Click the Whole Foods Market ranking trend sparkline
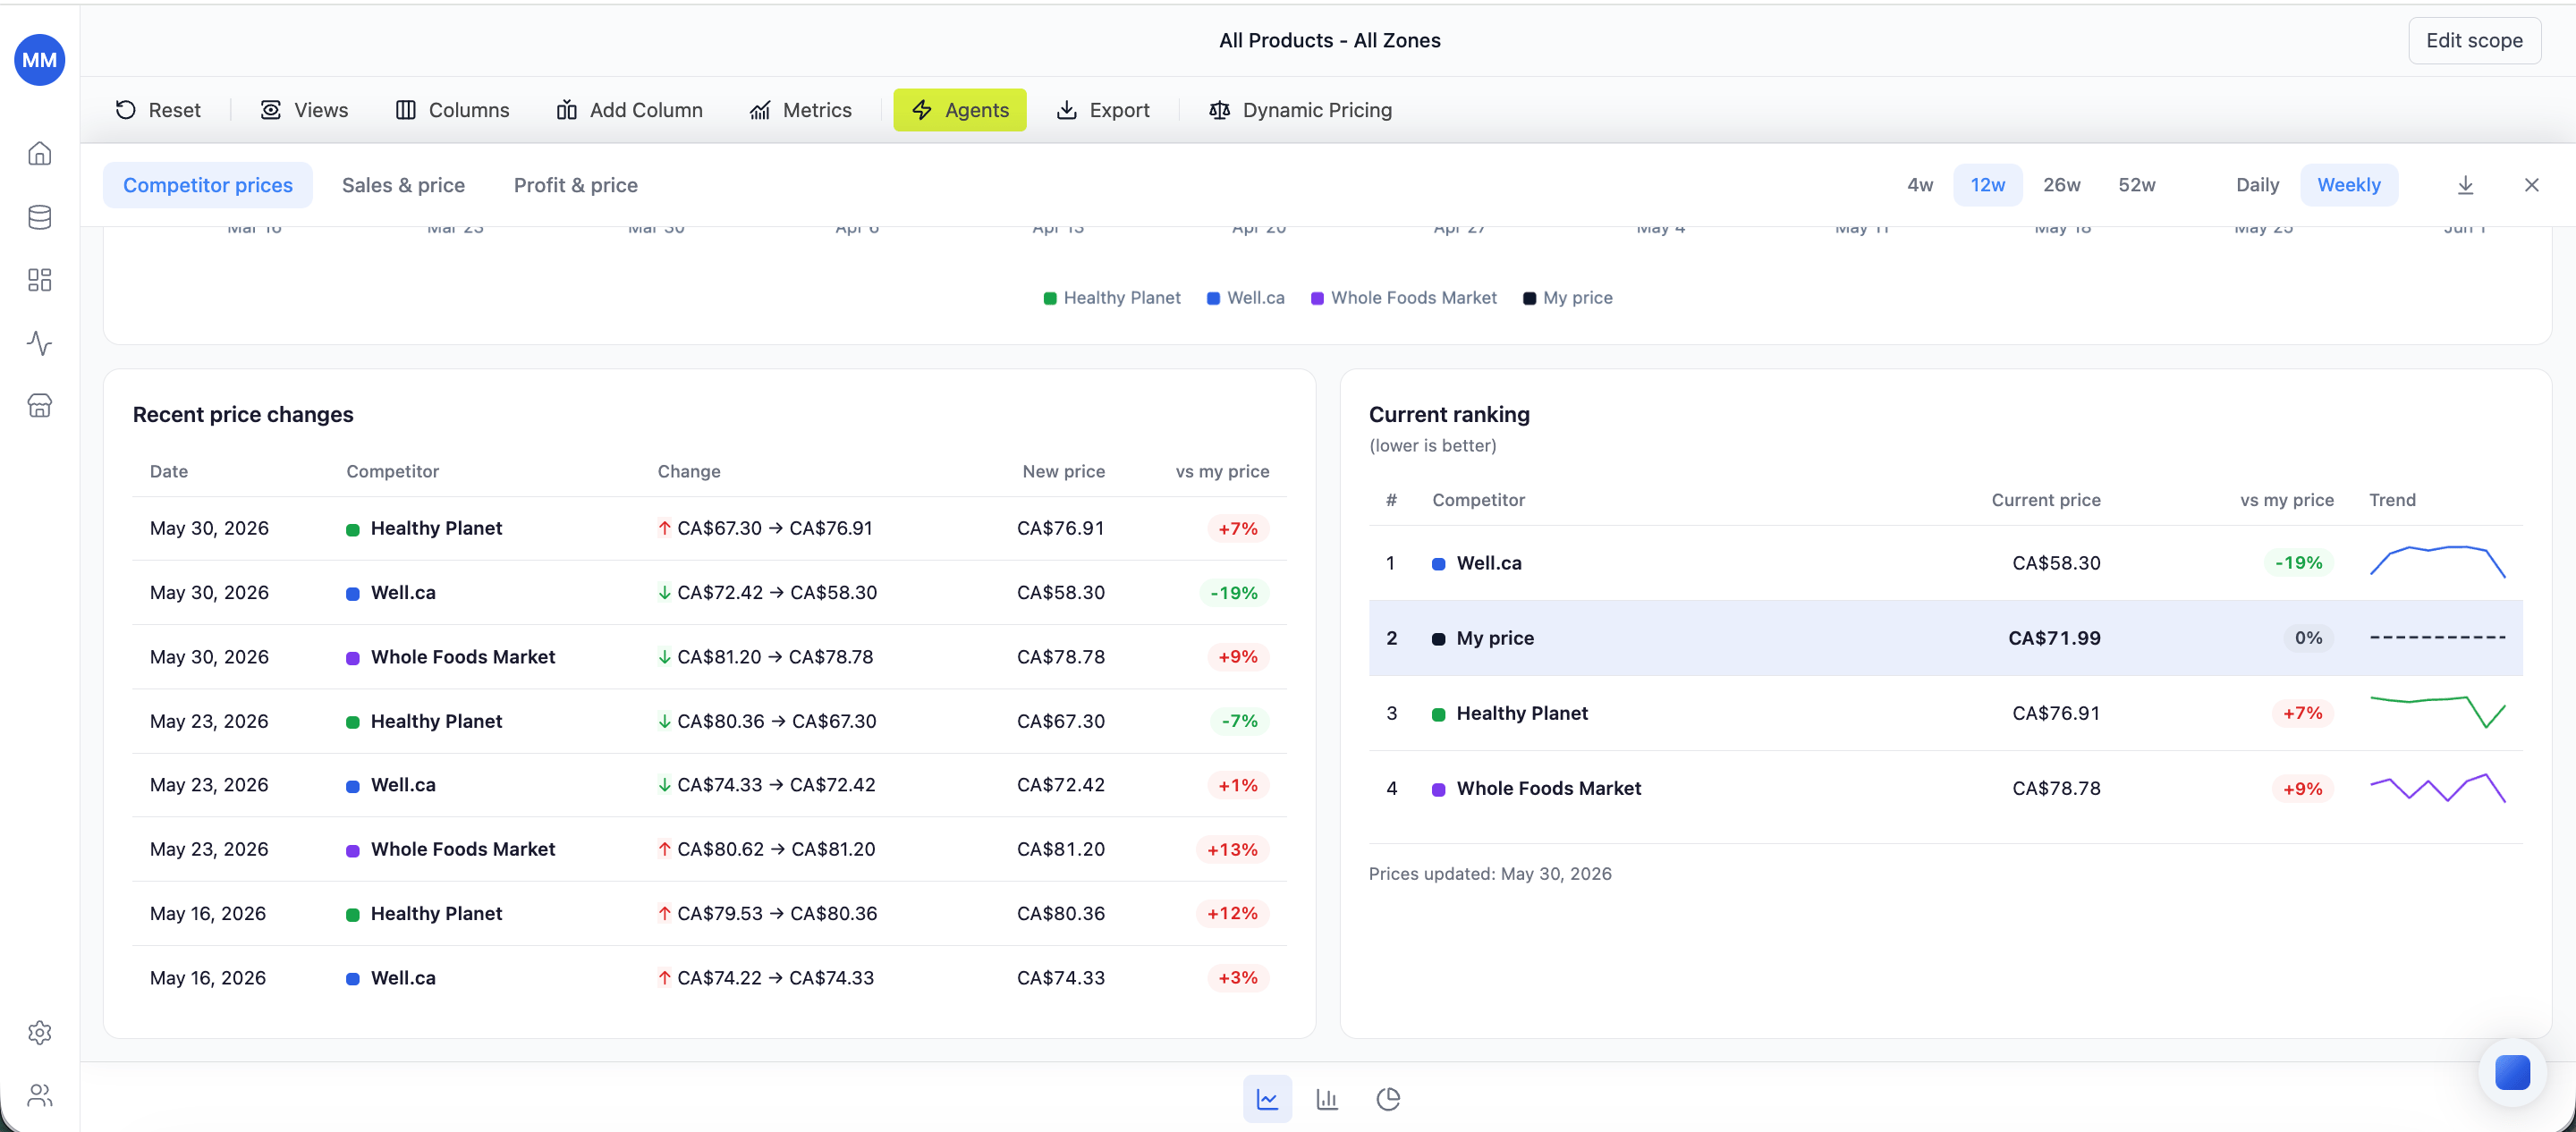 pyautogui.click(x=2437, y=788)
